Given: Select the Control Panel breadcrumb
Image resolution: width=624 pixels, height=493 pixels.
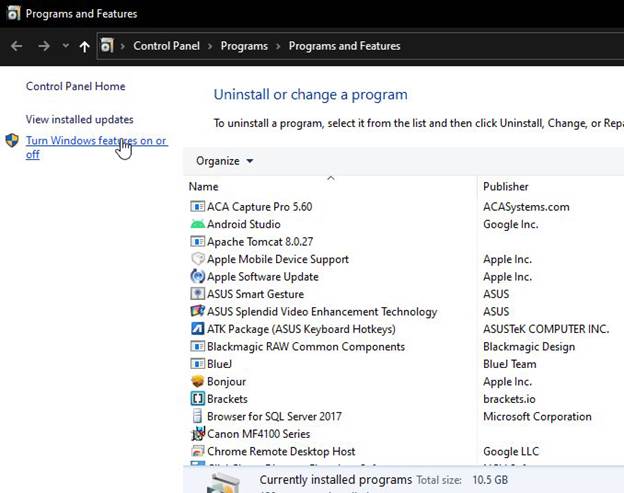Looking at the screenshot, I should click(166, 46).
